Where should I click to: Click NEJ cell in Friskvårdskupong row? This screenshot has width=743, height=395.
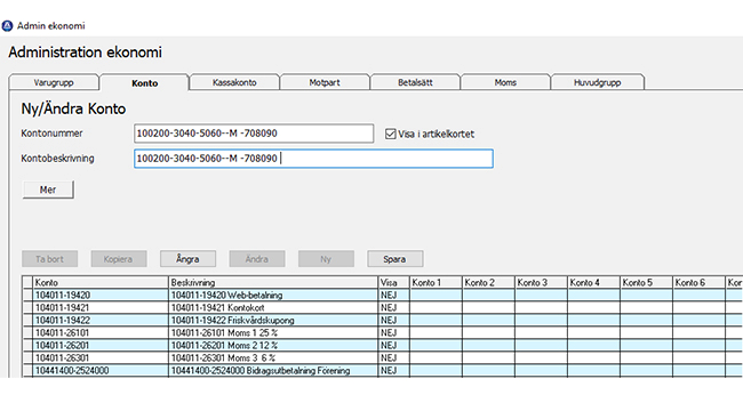click(x=394, y=320)
